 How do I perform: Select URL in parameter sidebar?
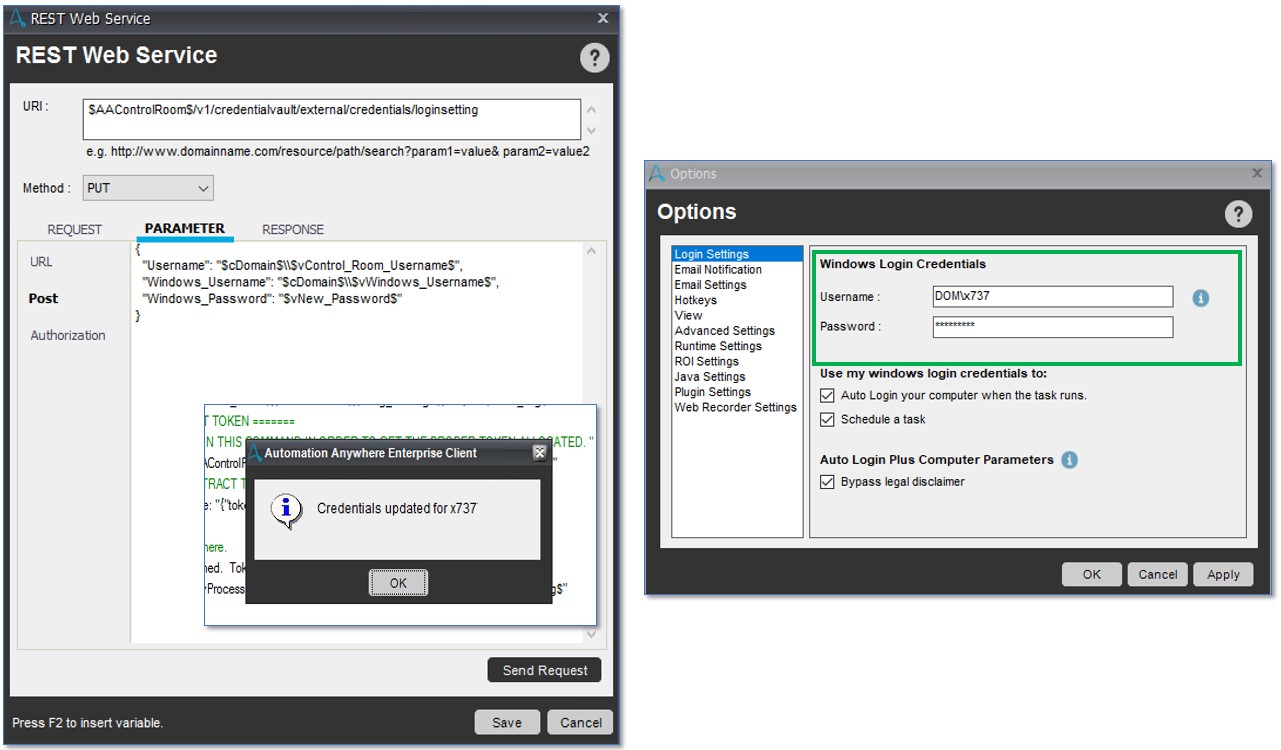(x=41, y=261)
